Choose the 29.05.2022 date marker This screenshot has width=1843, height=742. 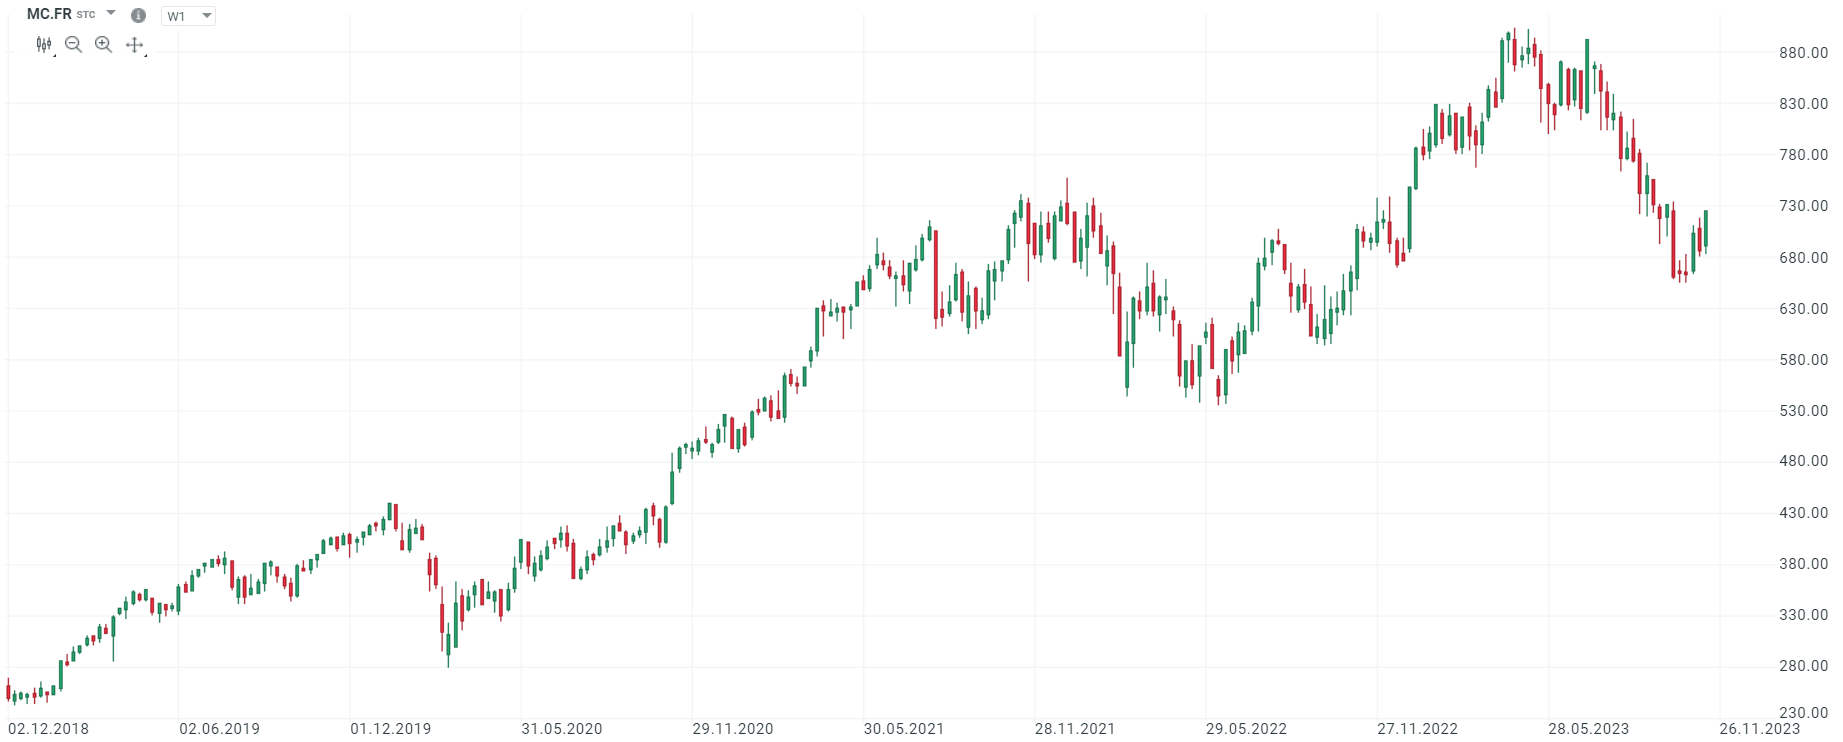point(1245,729)
